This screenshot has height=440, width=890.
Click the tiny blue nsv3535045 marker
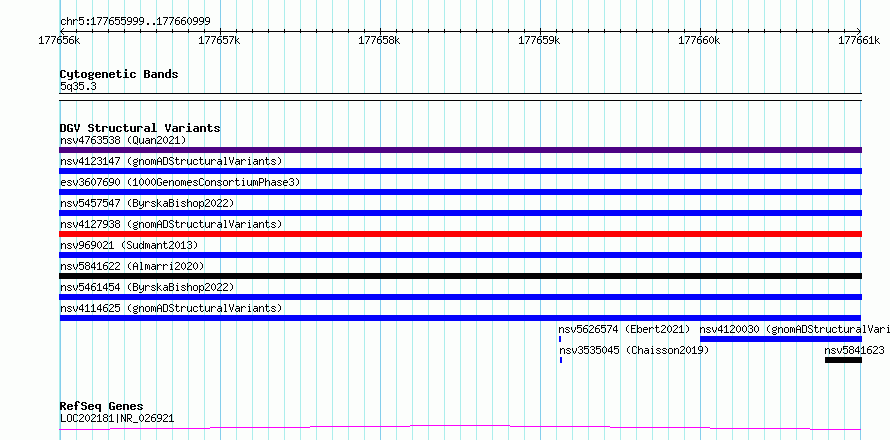[561, 360]
